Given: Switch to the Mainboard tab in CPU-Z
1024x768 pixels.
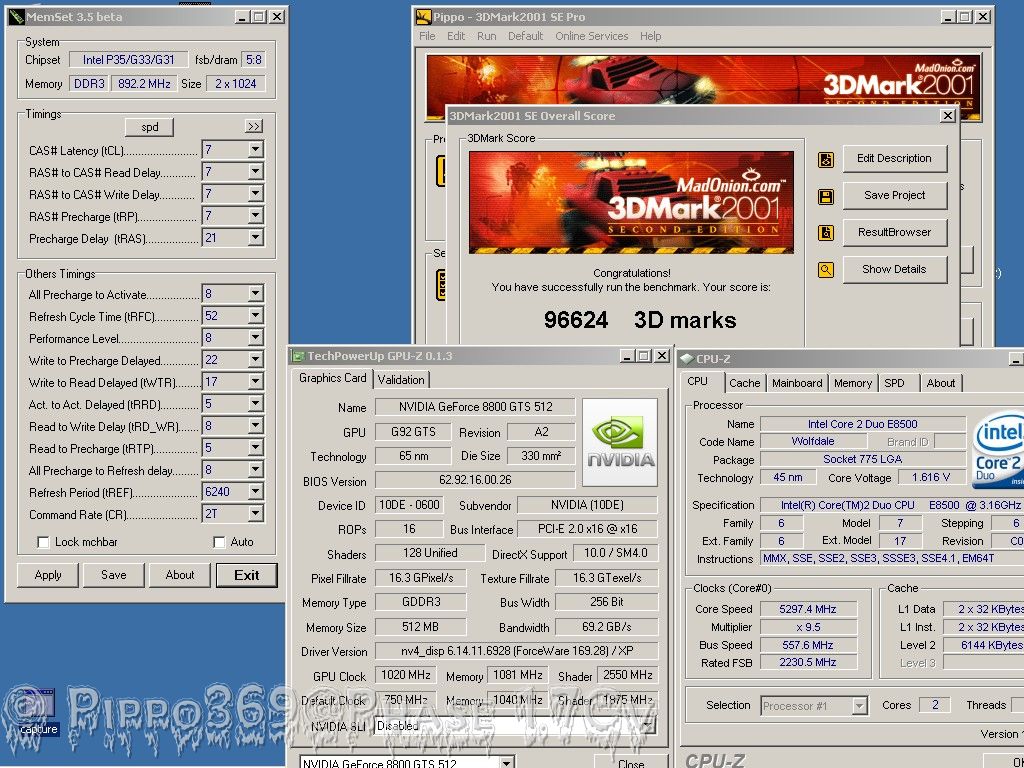Looking at the screenshot, I should (797, 383).
